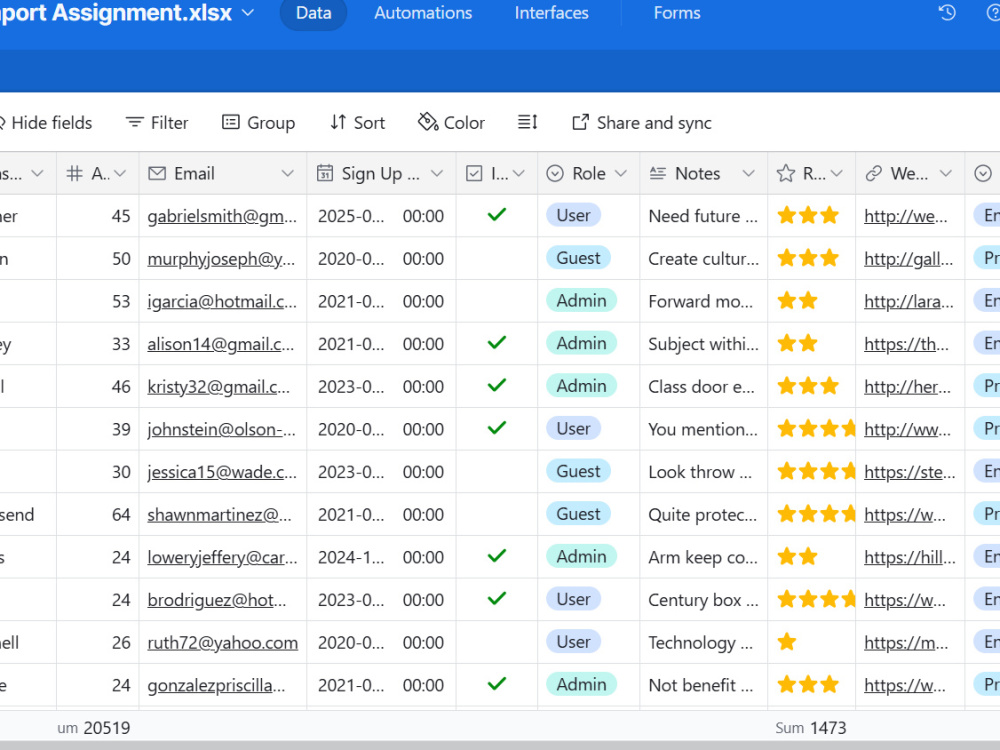Check the empty checkbox in murphyjoseph row
The width and height of the screenshot is (1000, 750).
coord(497,258)
